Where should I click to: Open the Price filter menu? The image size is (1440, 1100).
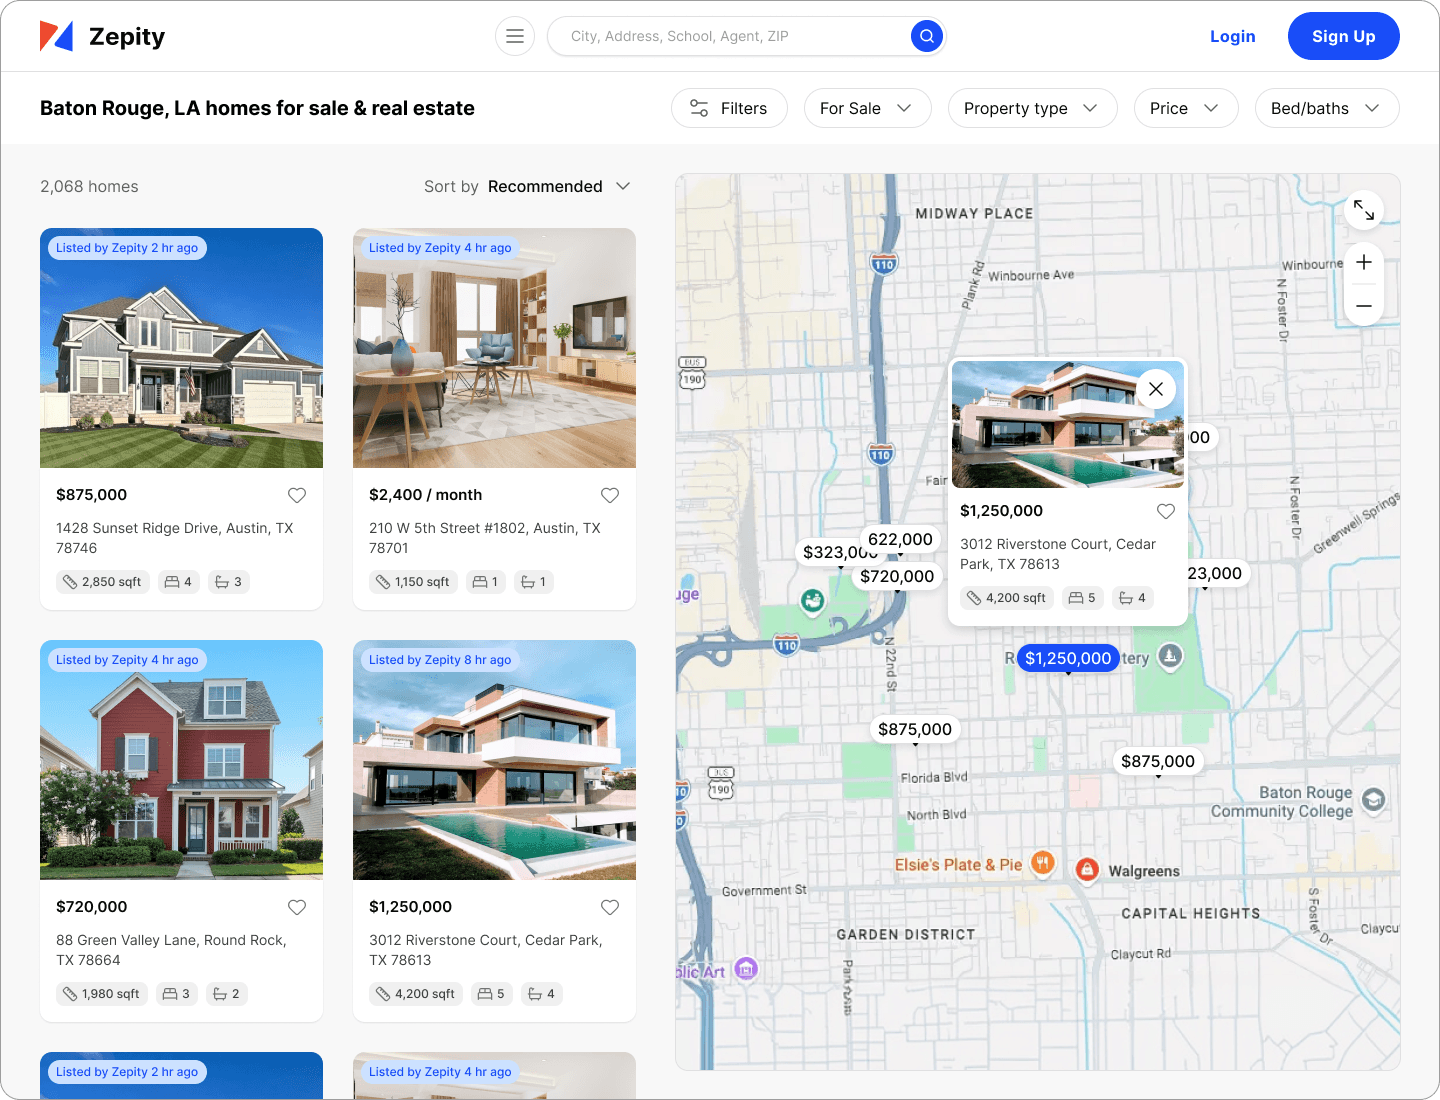point(1185,108)
